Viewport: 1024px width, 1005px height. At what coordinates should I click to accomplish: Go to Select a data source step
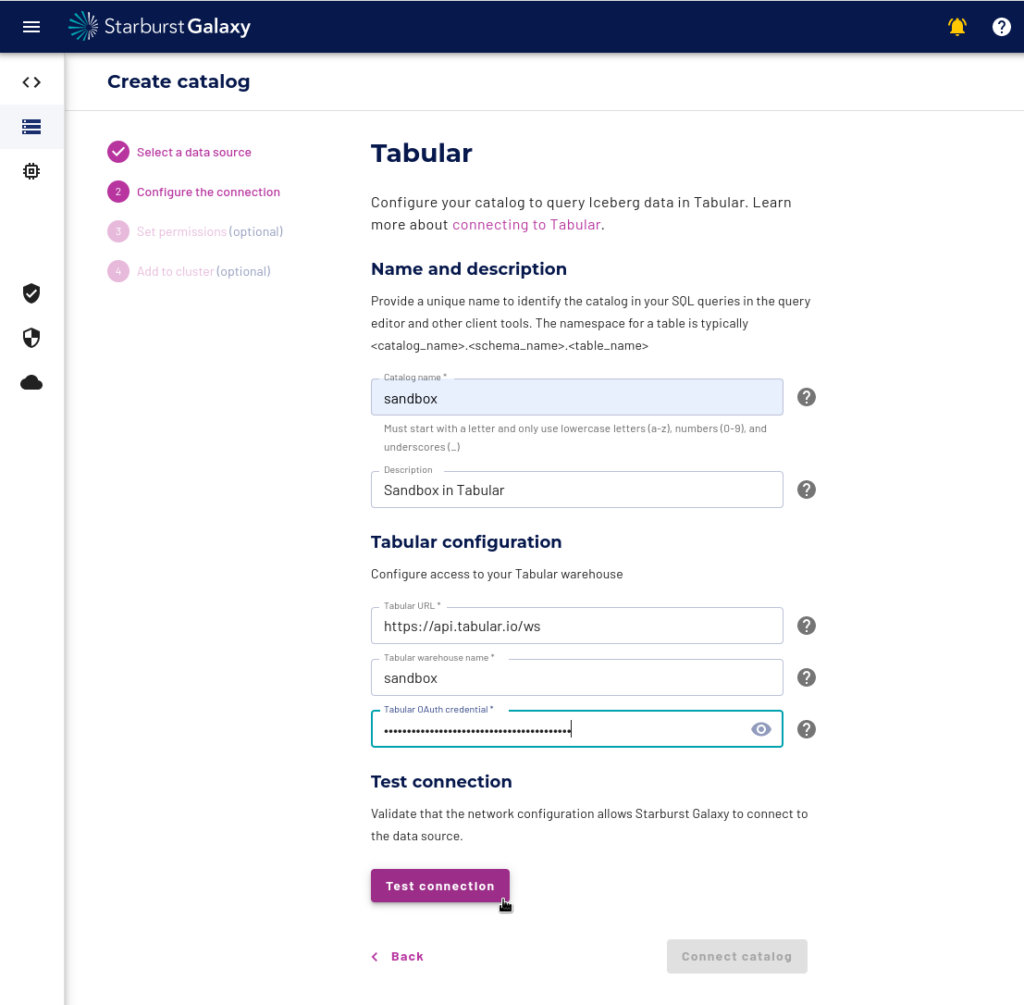tap(194, 152)
